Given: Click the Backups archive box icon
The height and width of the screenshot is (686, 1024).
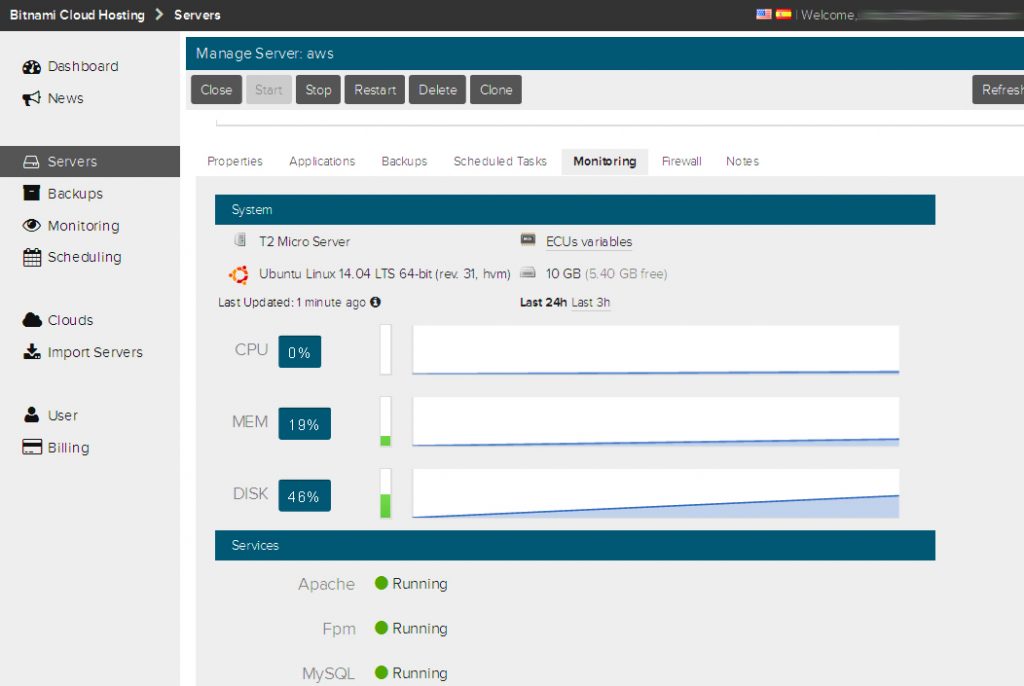Looking at the screenshot, I should (x=31, y=193).
